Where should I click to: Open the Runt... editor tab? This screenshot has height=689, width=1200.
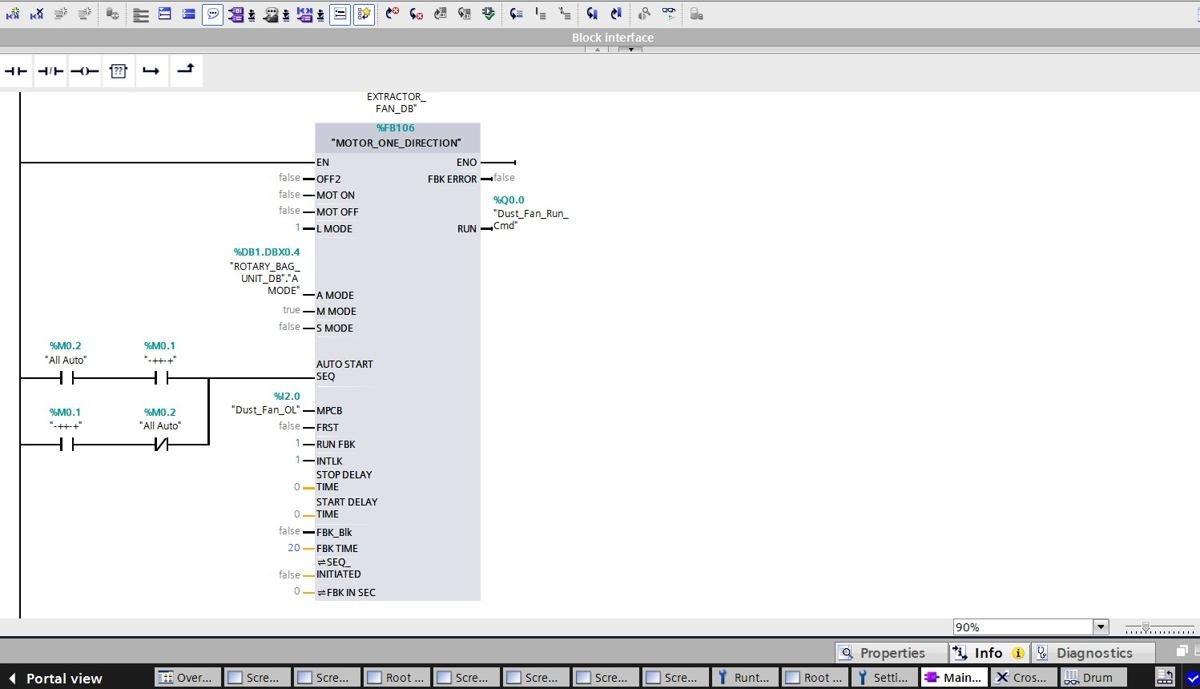745,677
